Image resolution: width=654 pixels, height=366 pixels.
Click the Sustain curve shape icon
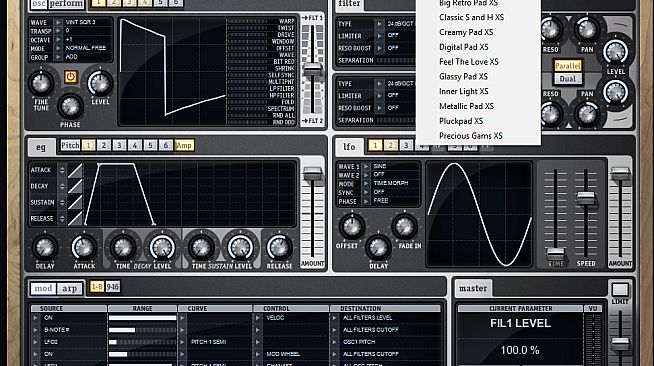click(x=75, y=203)
